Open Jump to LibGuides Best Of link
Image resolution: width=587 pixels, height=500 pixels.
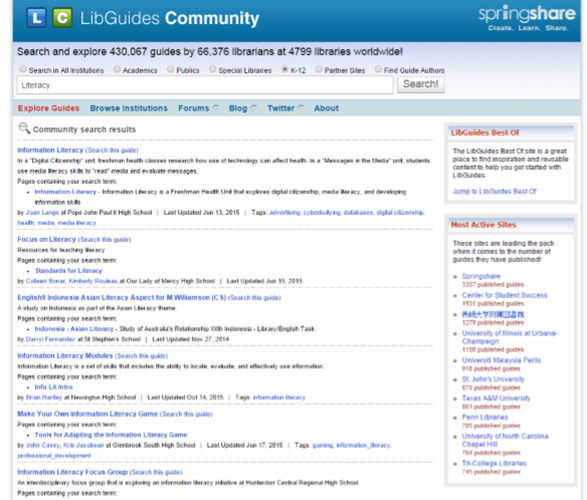[494, 191]
